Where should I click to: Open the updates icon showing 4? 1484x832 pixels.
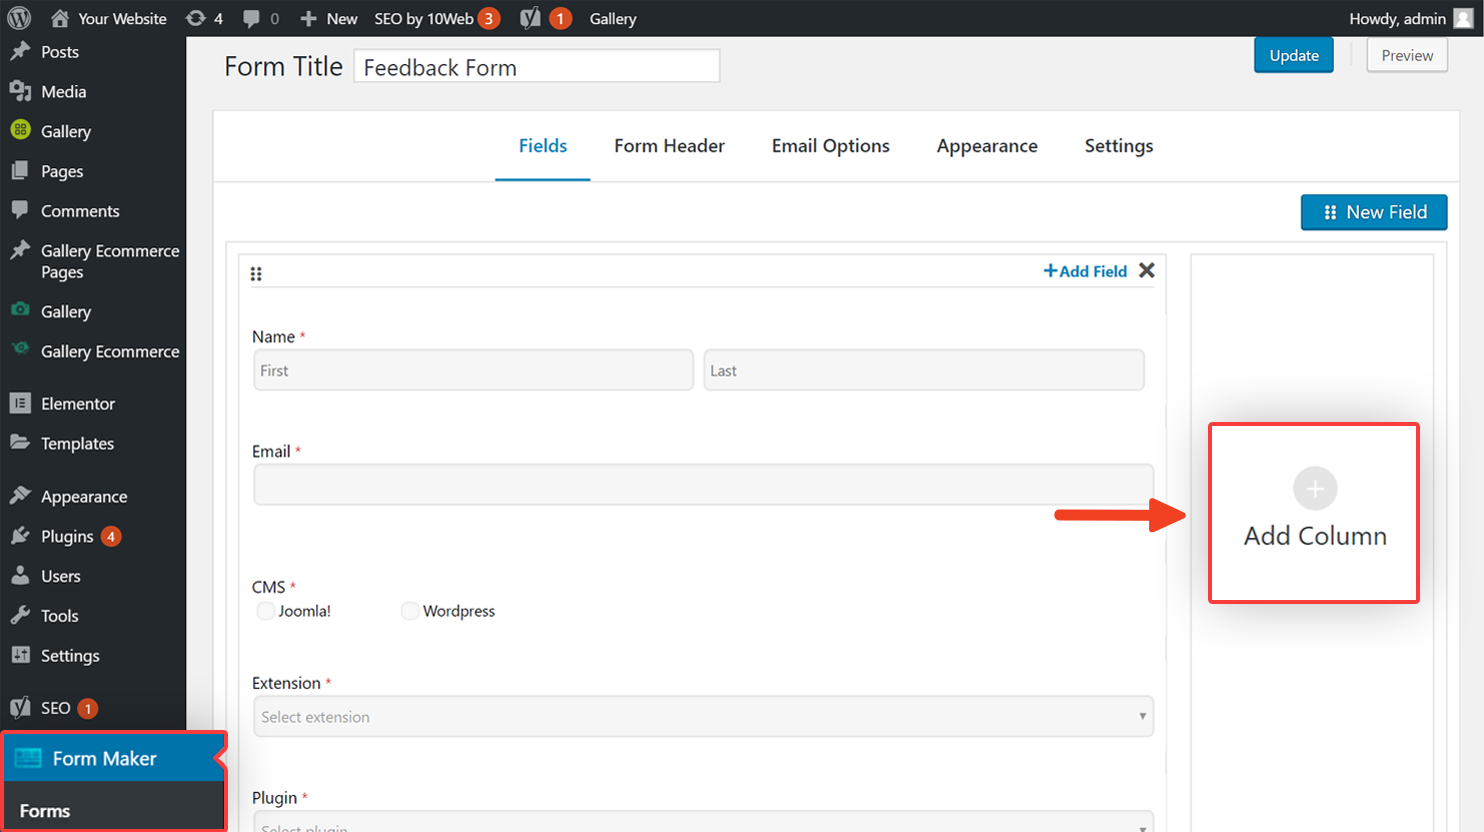point(196,18)
